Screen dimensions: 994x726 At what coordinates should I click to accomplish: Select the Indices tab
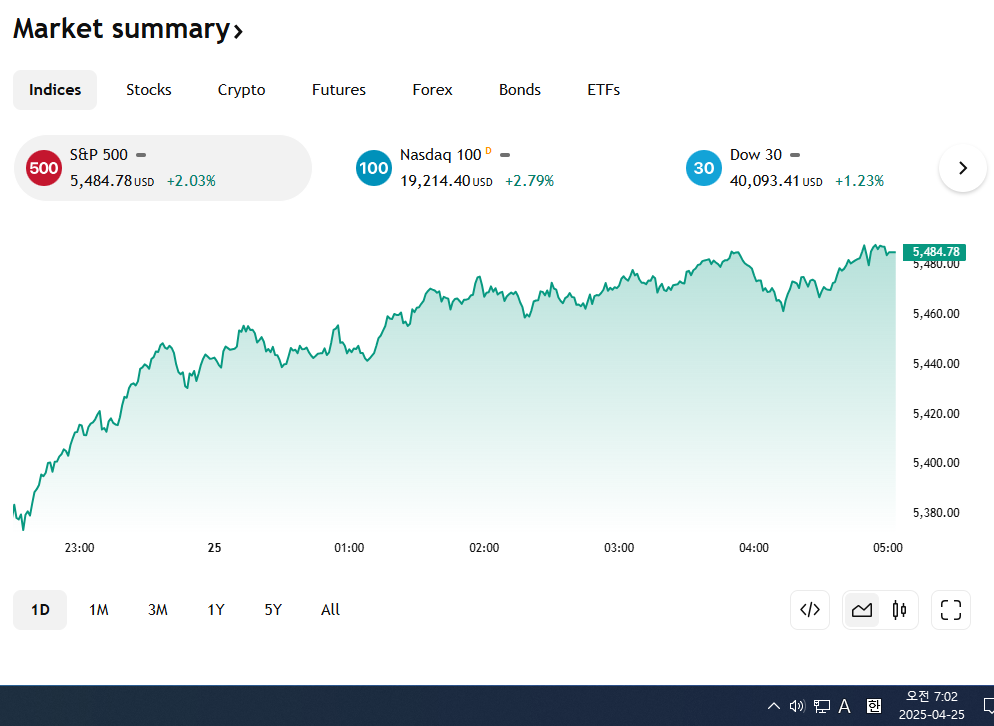55,90
